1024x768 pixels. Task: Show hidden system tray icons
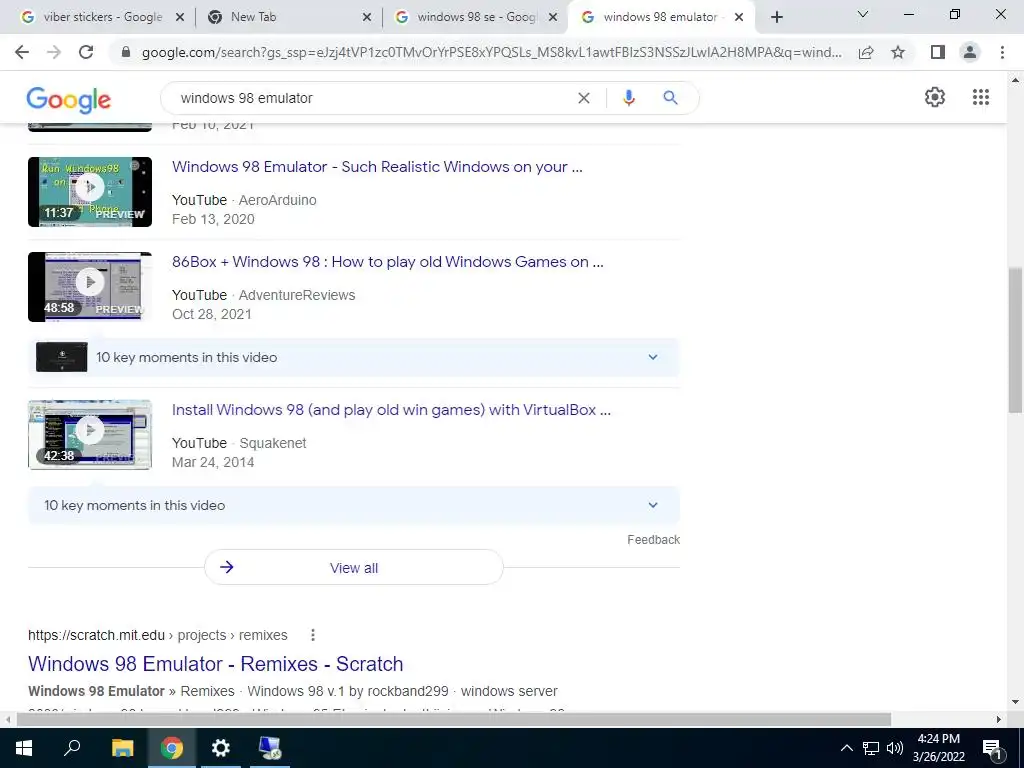(x=846, y=748)
